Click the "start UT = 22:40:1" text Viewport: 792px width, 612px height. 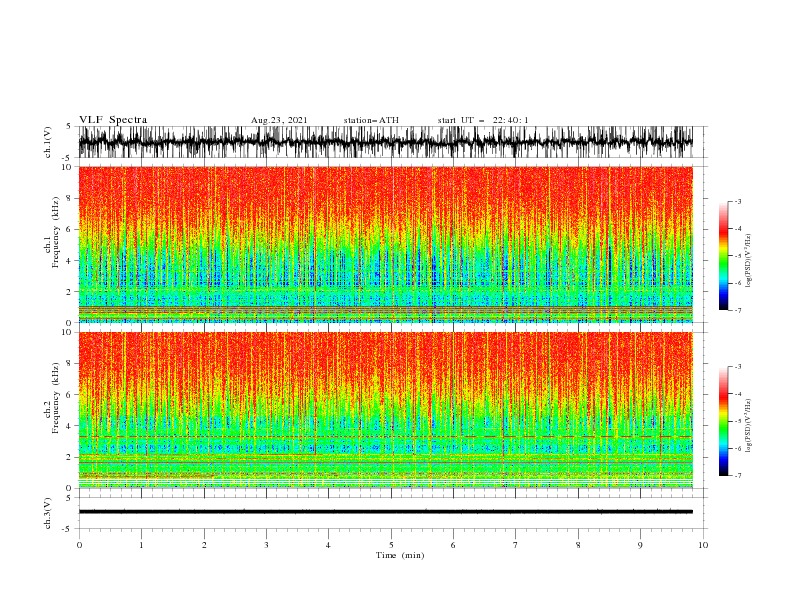click(483, 120)
